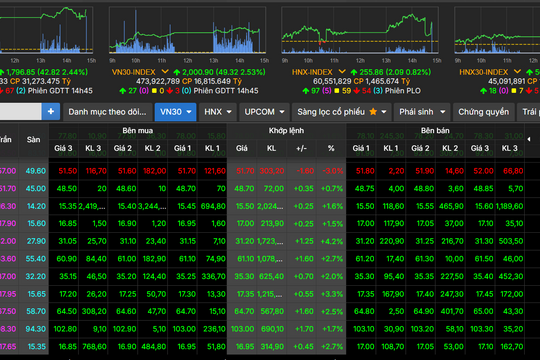Click the red down arrow beside 3 under VN30-INDEX
Screen dimensions: 540x360
[x=169, y=91]
